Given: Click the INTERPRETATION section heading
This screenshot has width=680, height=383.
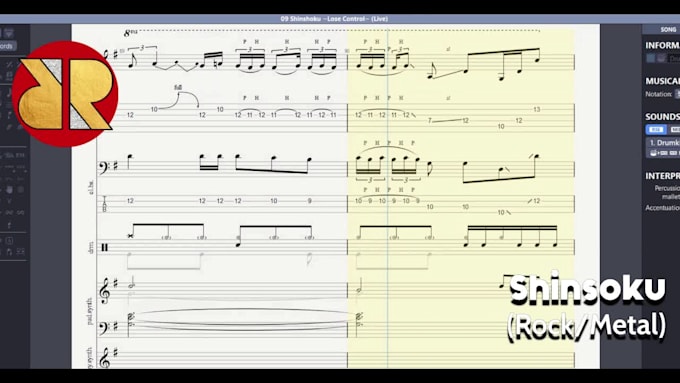Looking at the screenshot, I should [x=662, y=176].
